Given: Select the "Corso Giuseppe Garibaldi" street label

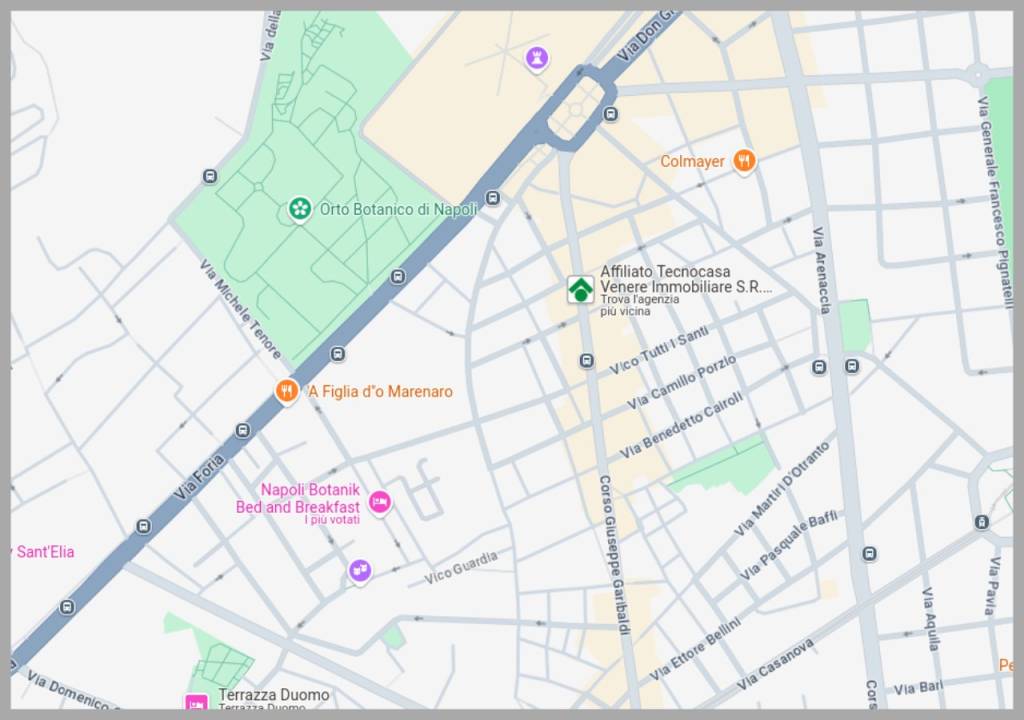Looking at the screenshot, I should click(614, 555).
